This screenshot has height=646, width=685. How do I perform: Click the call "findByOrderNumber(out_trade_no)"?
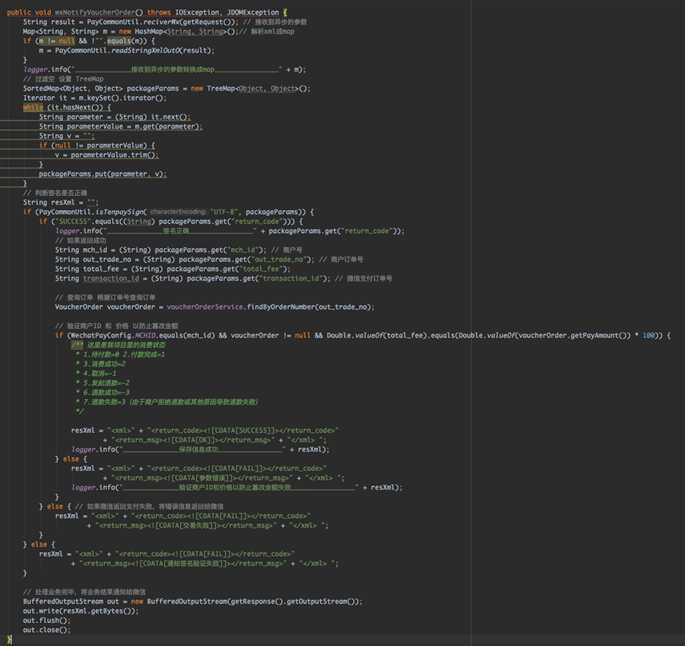click(311, 307)
